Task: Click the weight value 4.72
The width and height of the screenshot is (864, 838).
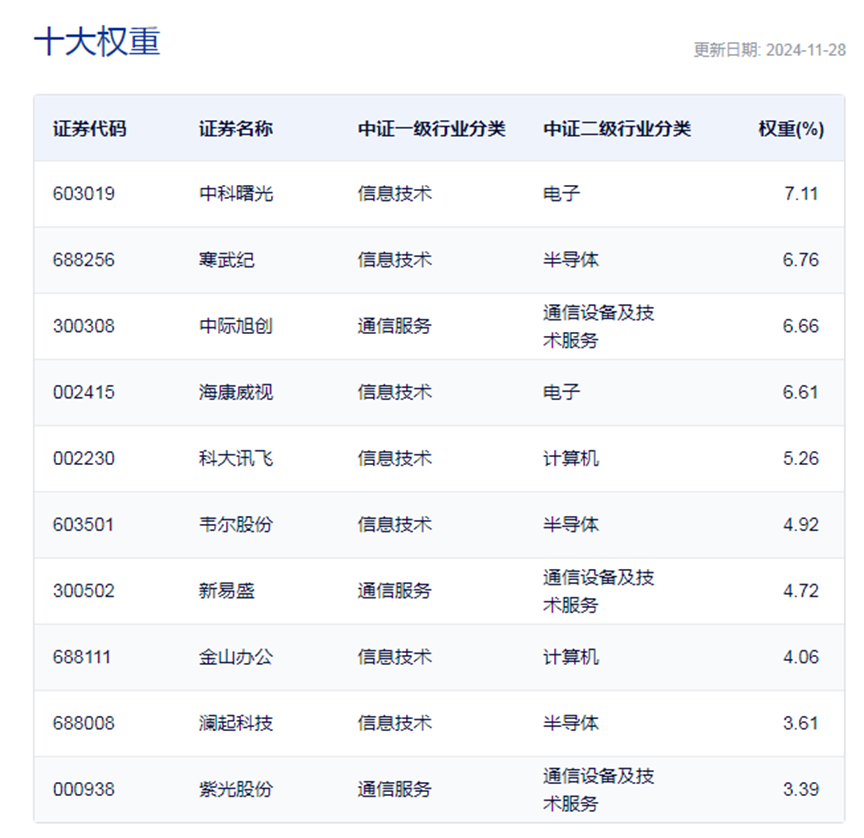Action: point(801,591)
